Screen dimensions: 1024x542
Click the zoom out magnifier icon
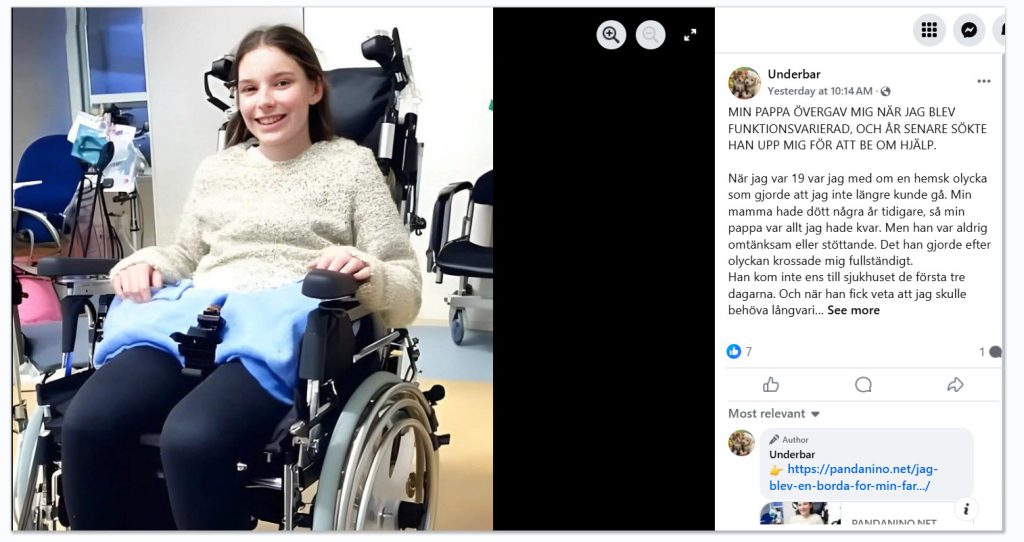coord(650,35)
